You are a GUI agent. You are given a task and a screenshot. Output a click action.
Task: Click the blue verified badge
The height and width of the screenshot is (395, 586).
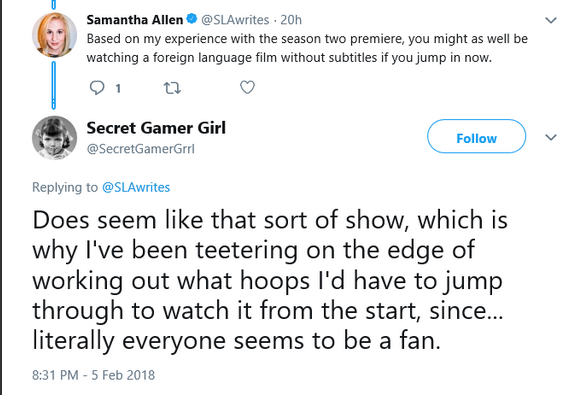click(x=192, y=18)
